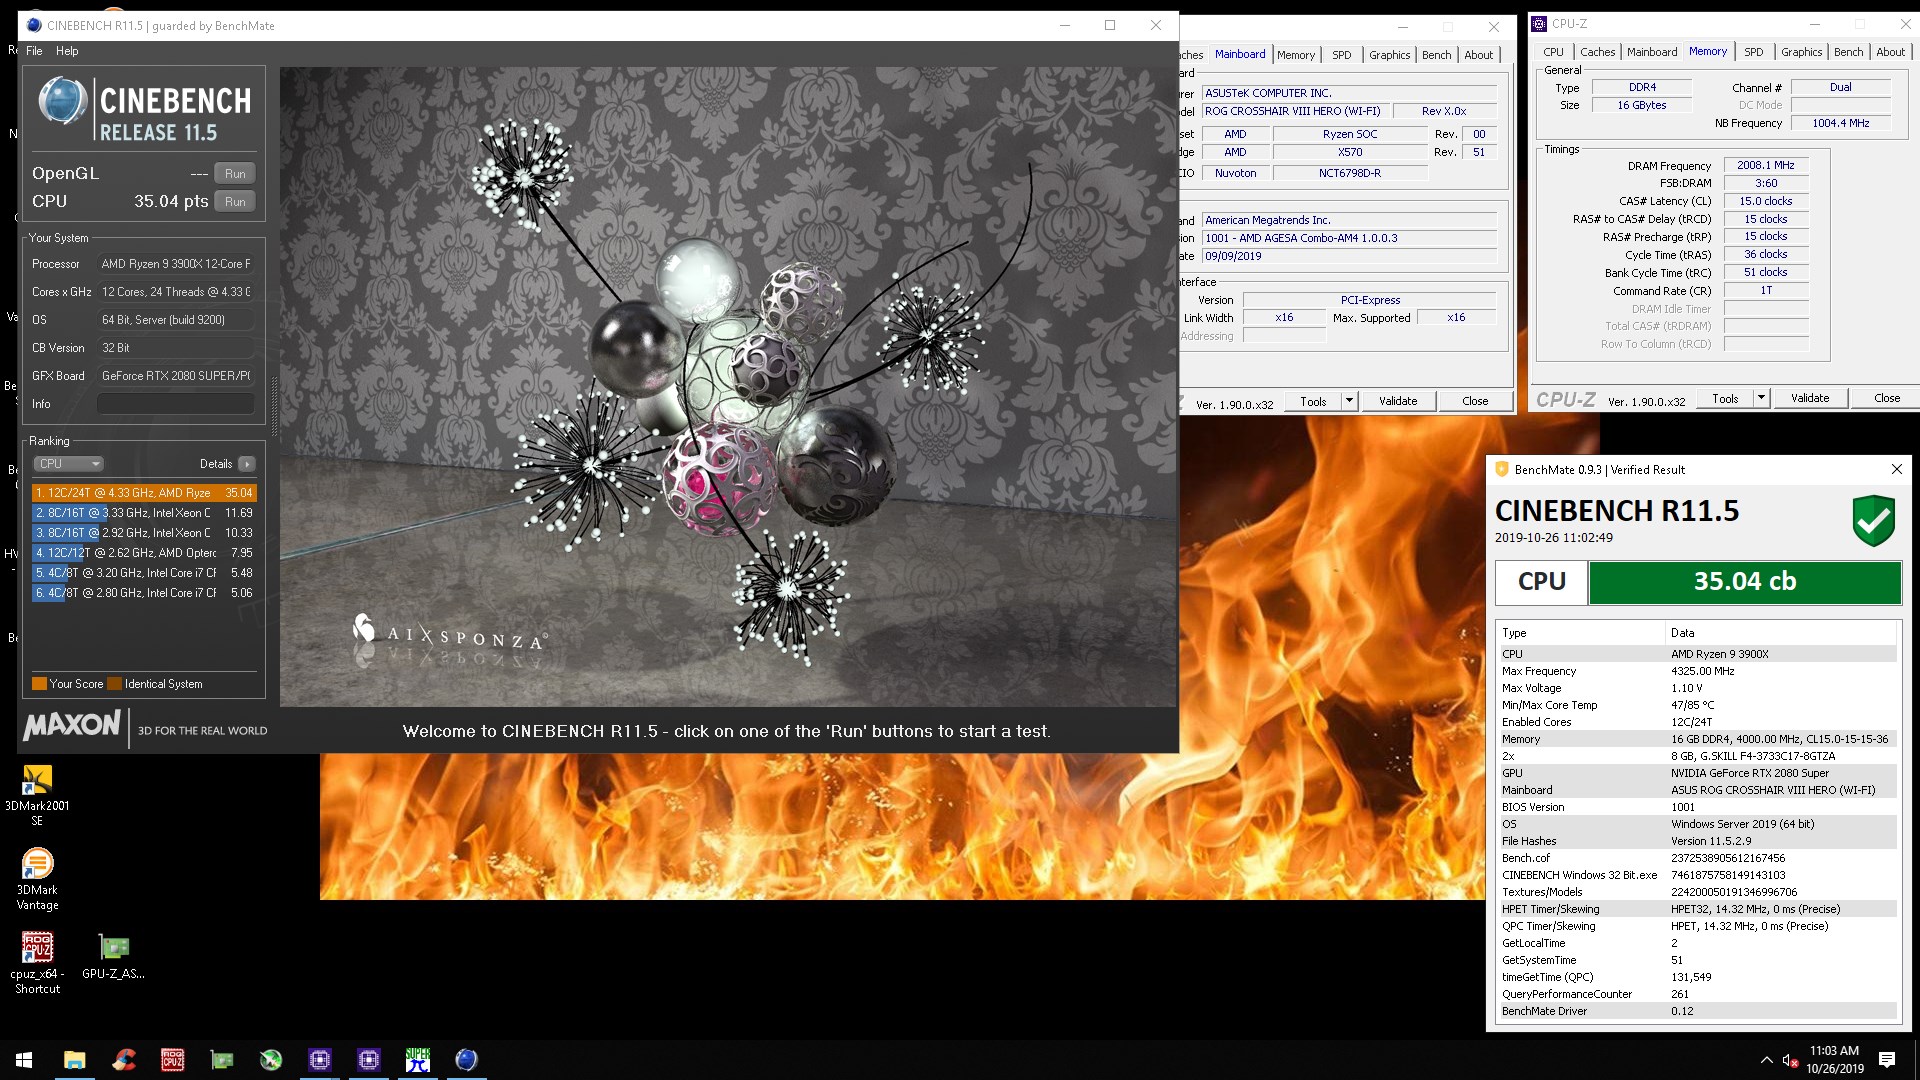Screen dimensions: 1920x1080
Task: Click Validate in right CPU-Z Memory window
Action: coord(1810,398)
